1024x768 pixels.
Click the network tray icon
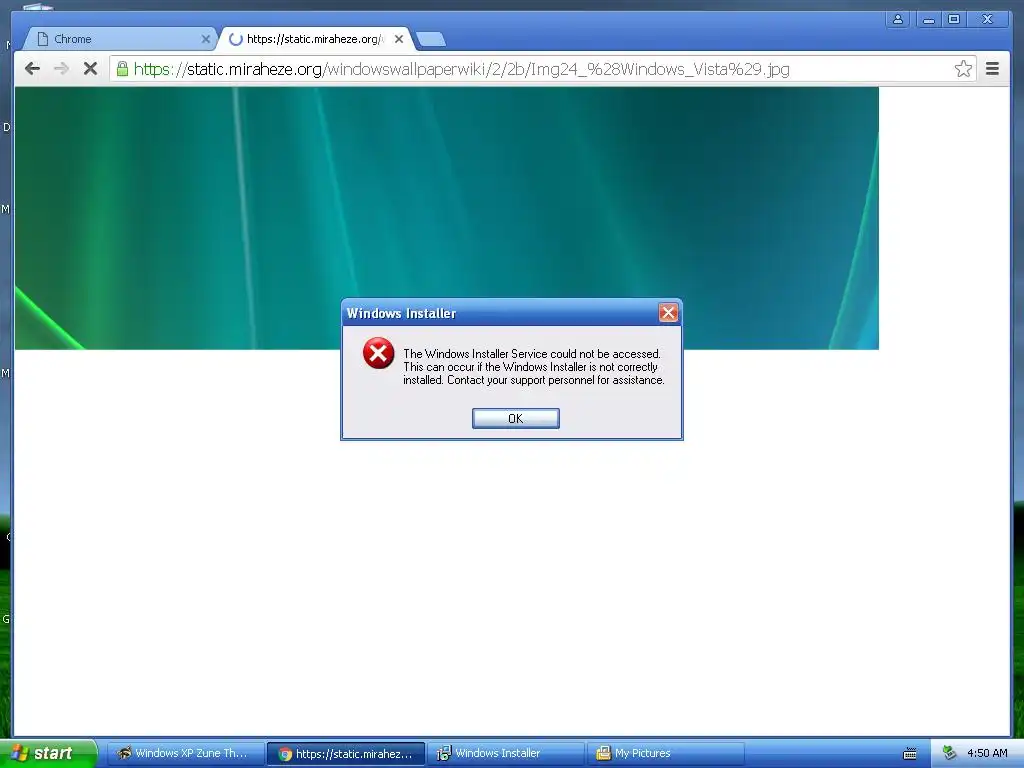(x=949, y=753)
